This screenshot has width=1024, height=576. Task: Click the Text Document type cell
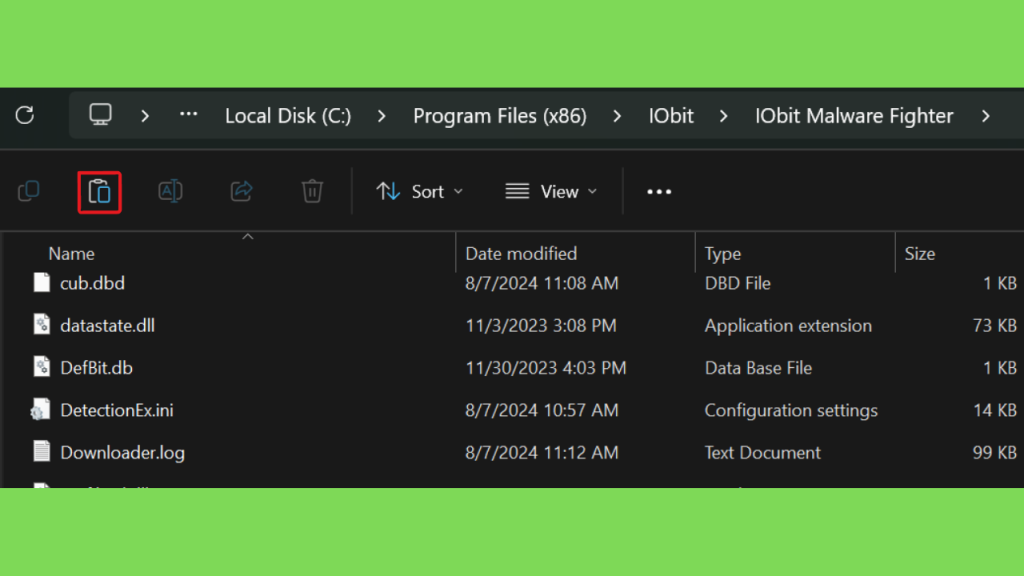[x=763, y=453]
